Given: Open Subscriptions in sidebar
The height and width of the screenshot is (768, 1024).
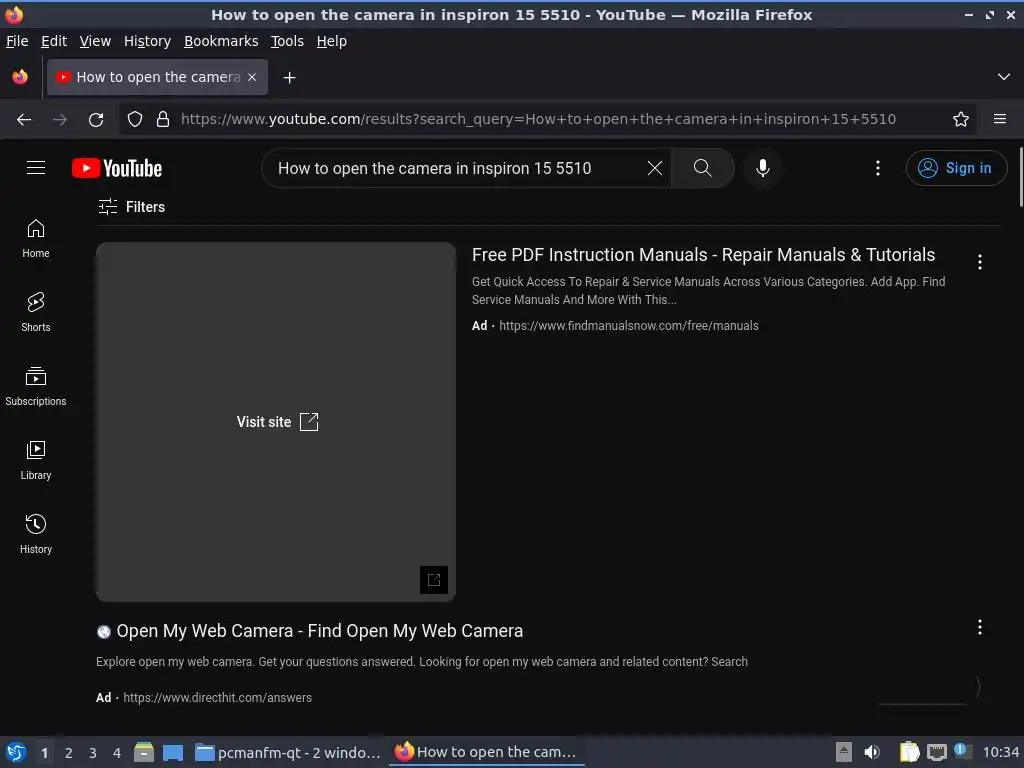Looking at the screenshot, I should pyautogui.click(x=36, y=387).
